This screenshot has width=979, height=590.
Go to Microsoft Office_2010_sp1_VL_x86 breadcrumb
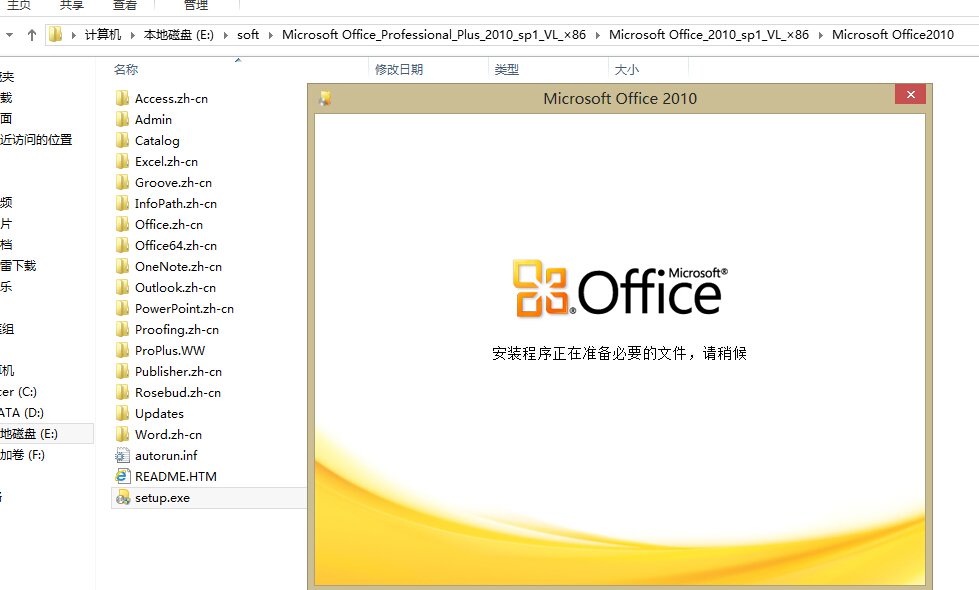pyautogui.click(x=709, y=35)
